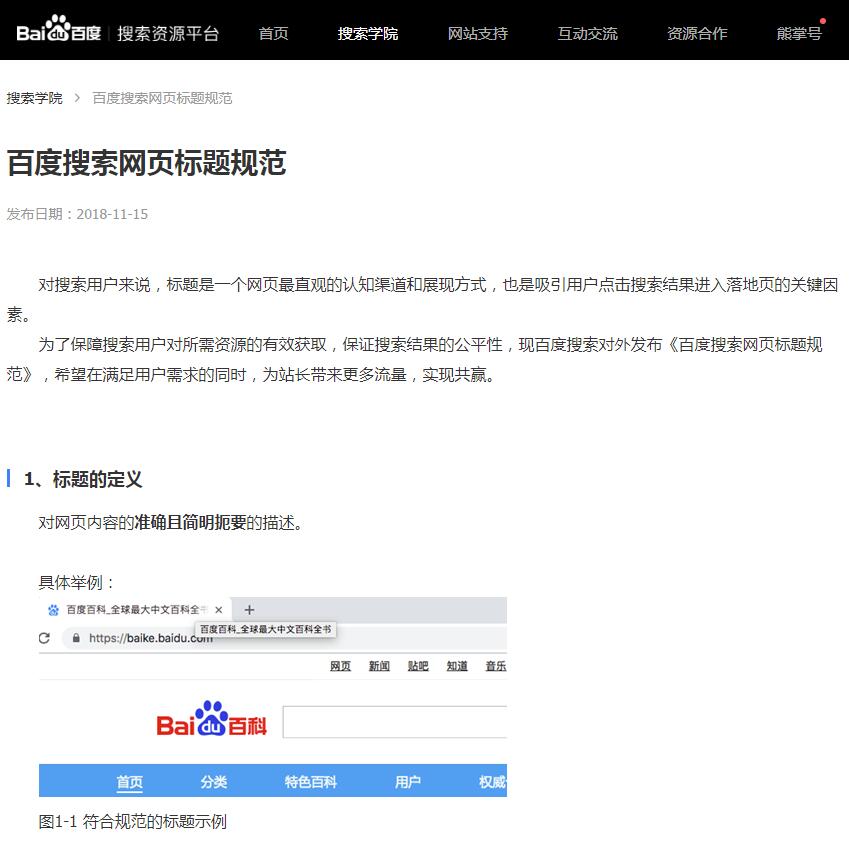The height and width of the screenshot is (844, 849).
Task: Open 熊掌号 from the top bar
Action: pos(799,34)
